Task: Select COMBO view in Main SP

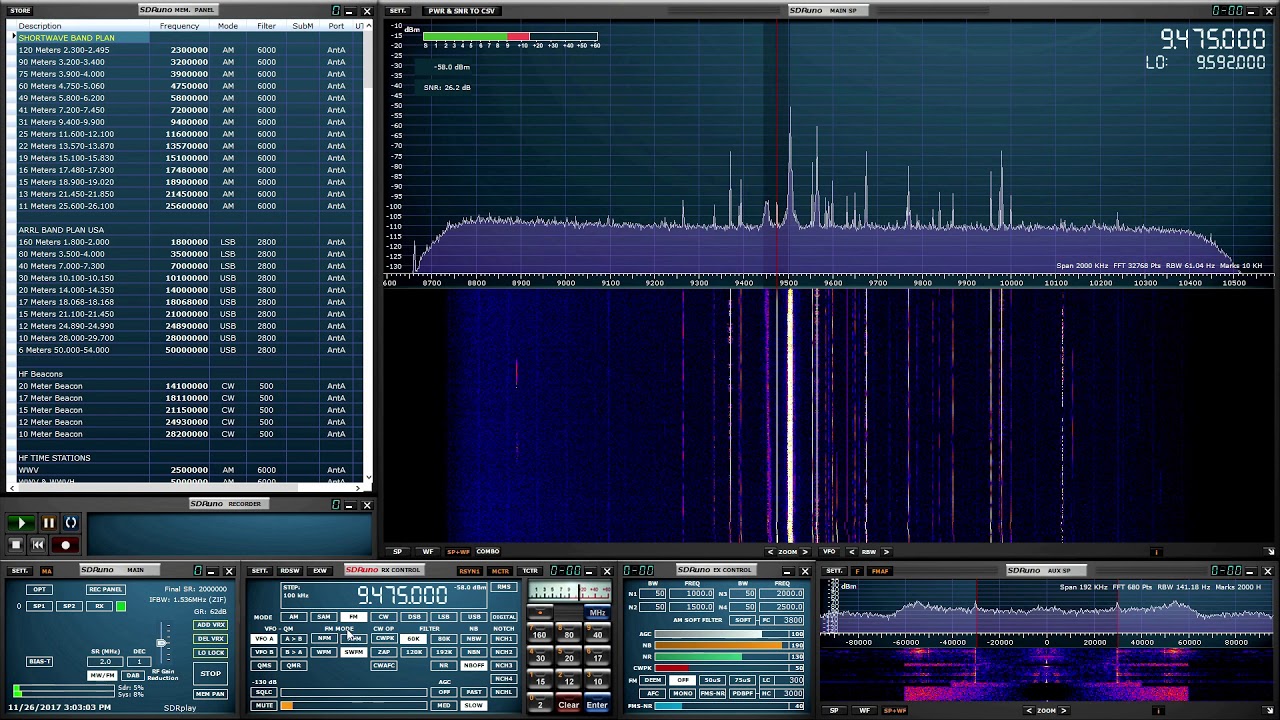Action: click(488, 552)
